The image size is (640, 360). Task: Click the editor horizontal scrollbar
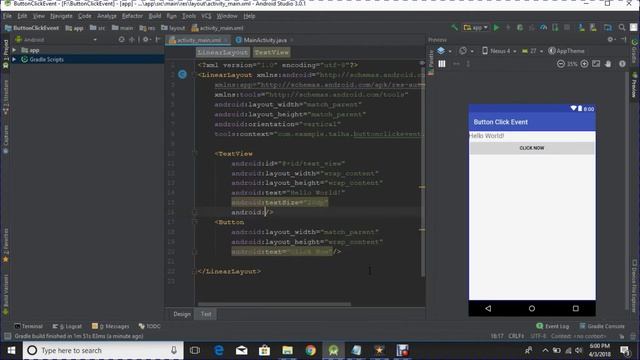274,304
